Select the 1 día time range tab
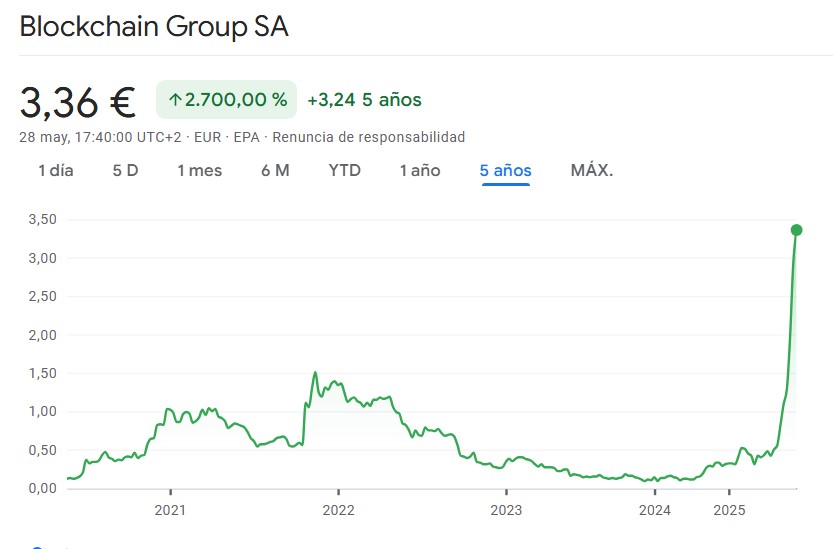The image size is (833, 549). [56, 170]
